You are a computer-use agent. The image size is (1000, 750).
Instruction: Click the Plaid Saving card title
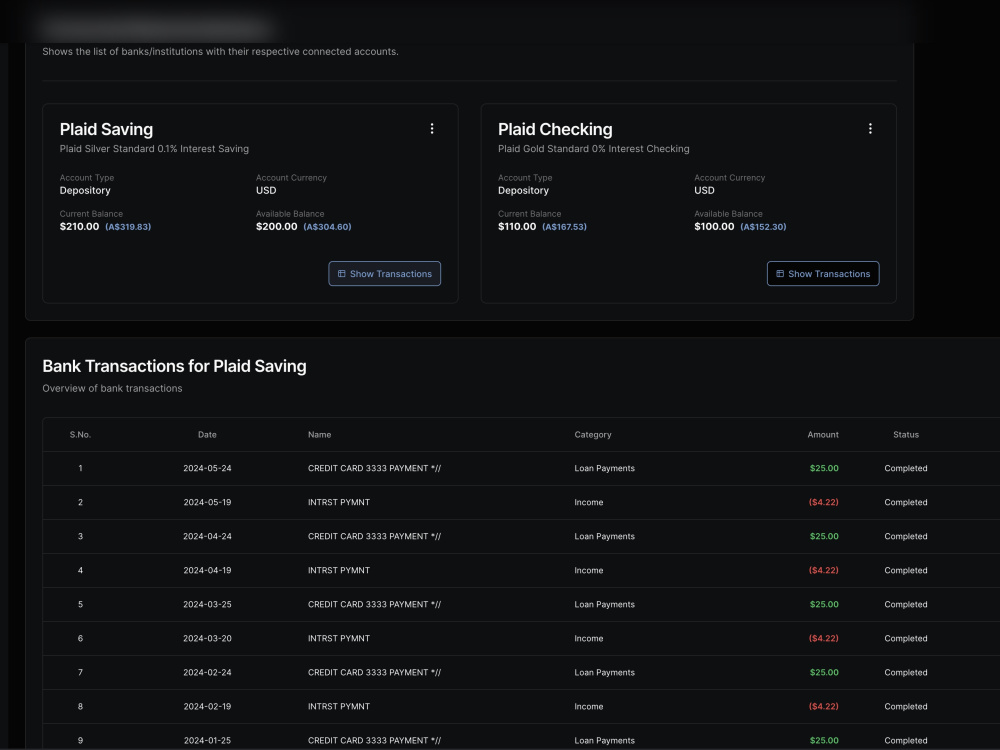click(107, 129)
